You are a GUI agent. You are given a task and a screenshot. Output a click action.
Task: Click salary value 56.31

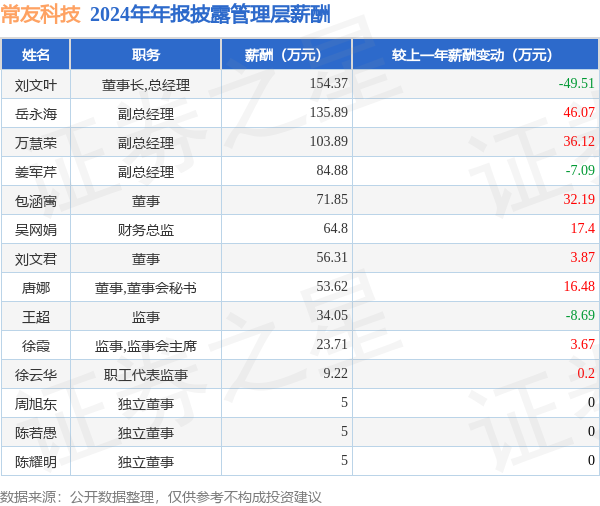tap(332, 257)
